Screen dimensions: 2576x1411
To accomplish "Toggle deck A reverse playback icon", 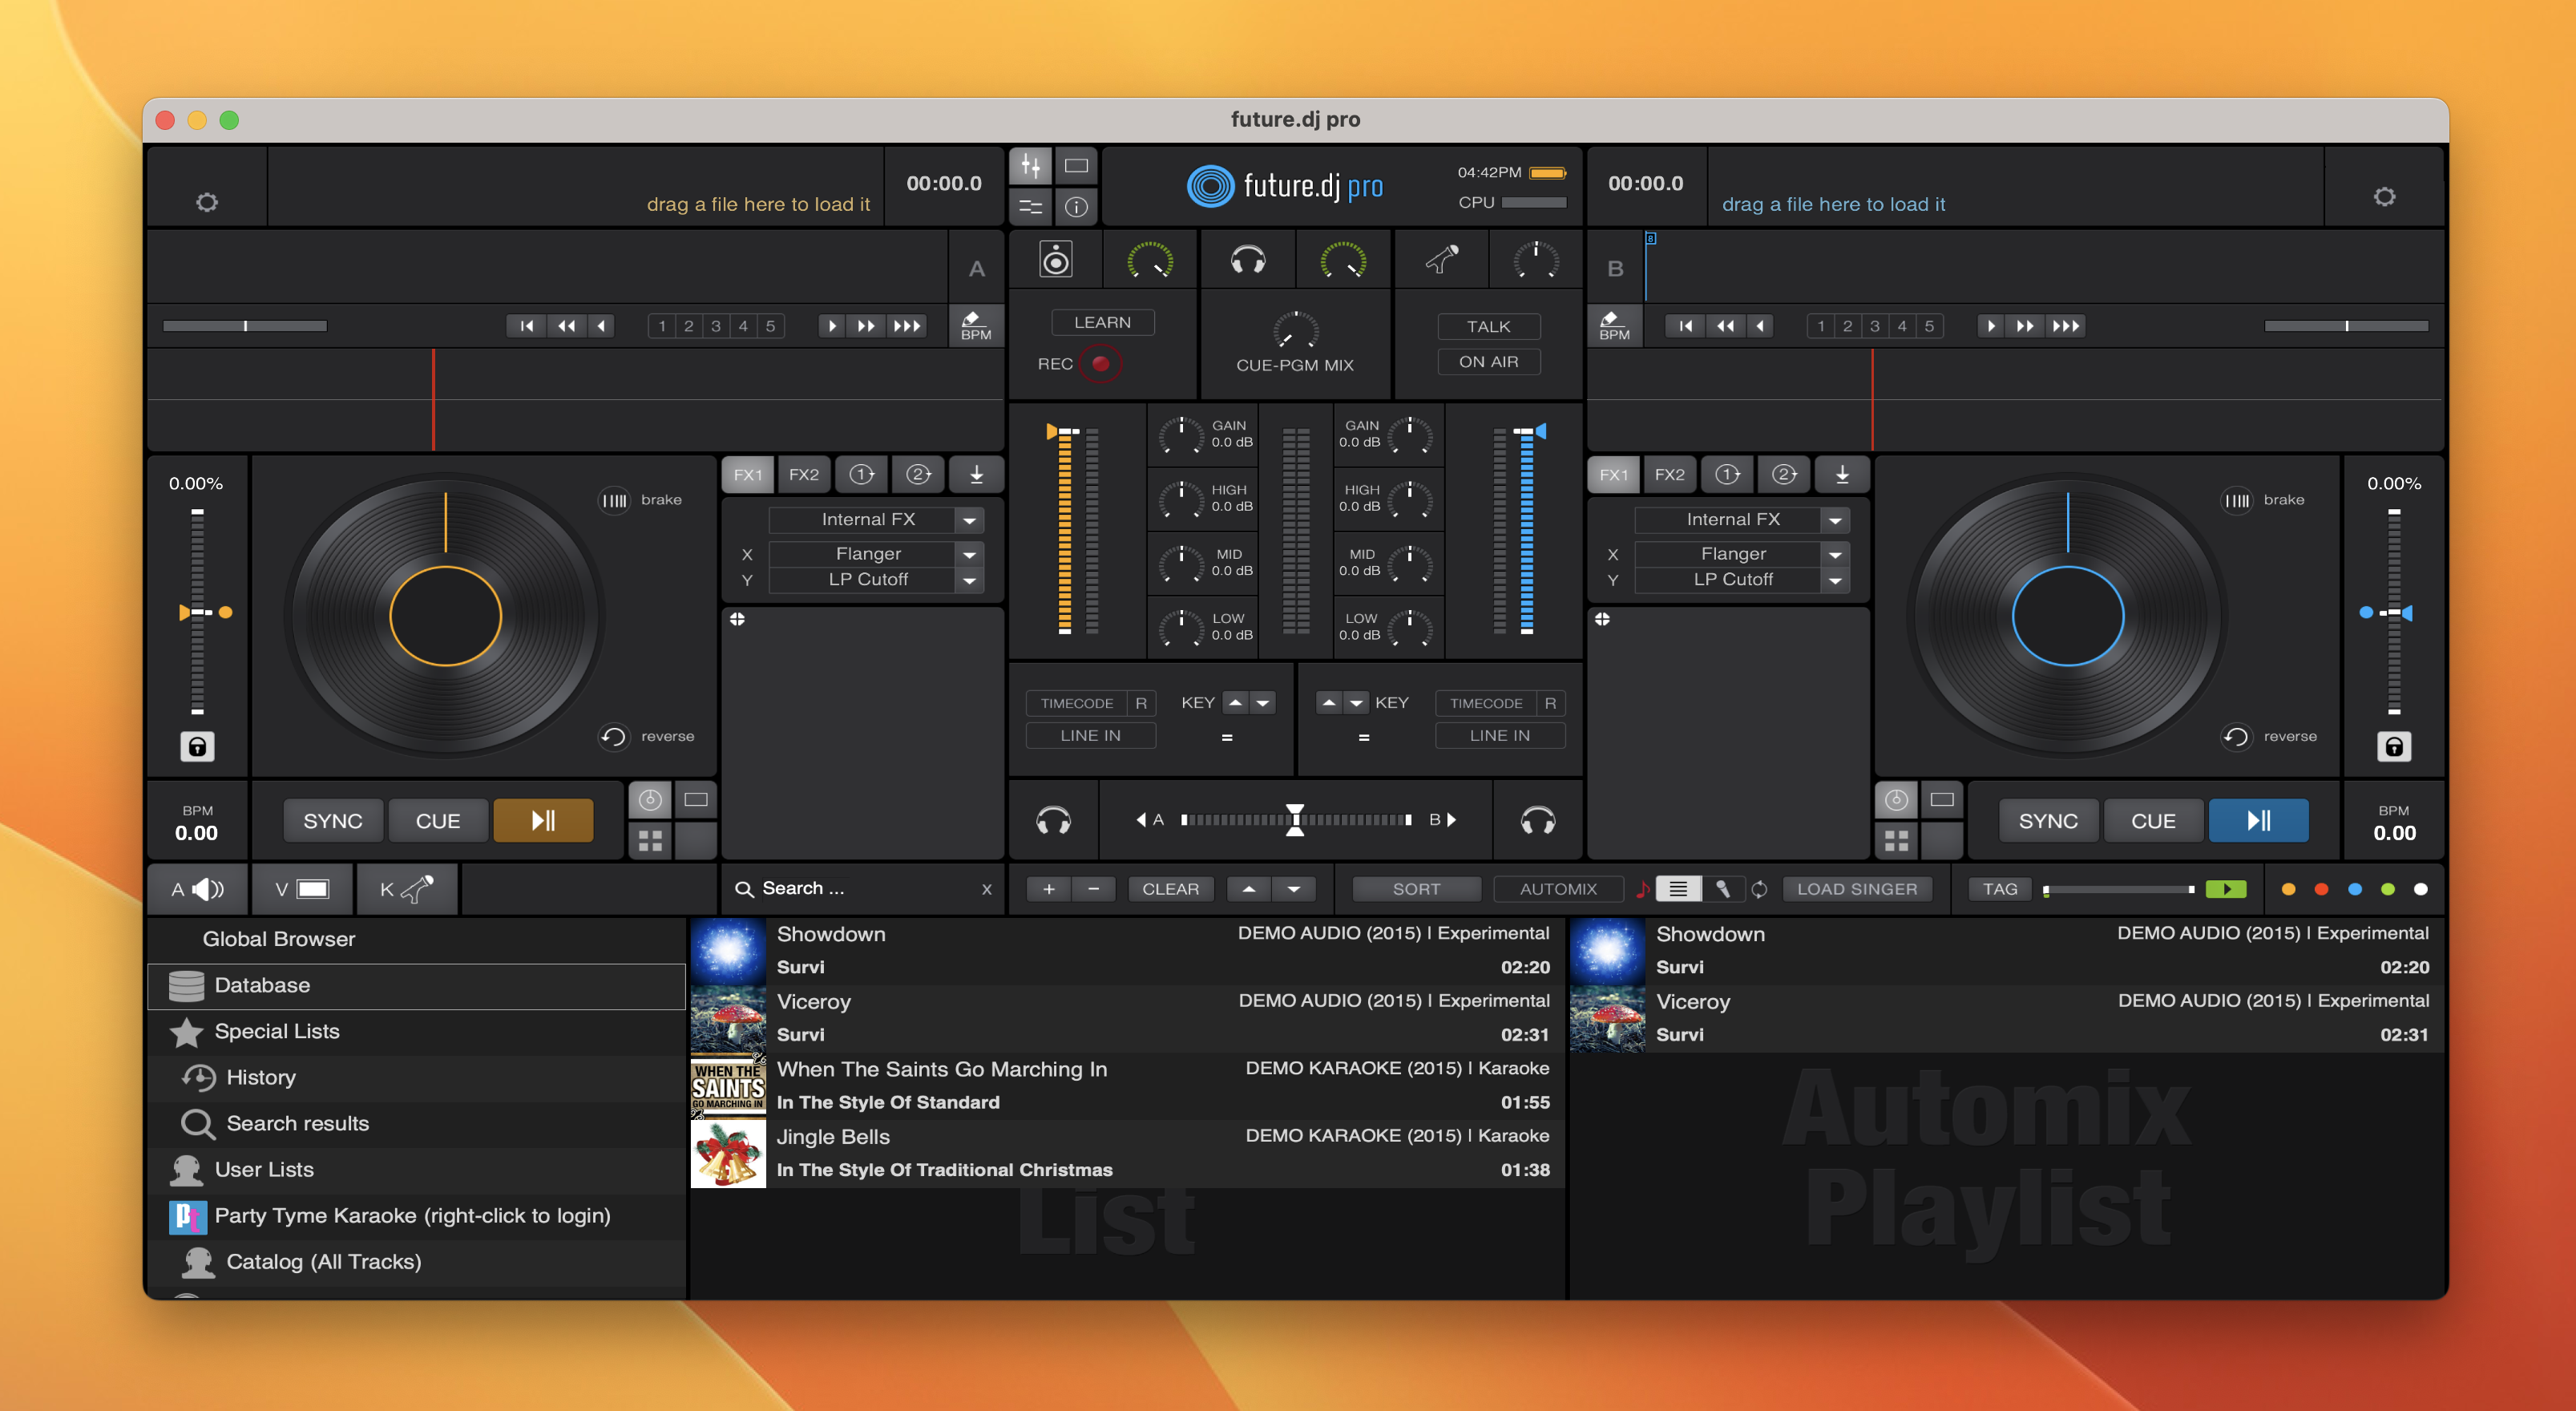I will [x=613, y=737].
